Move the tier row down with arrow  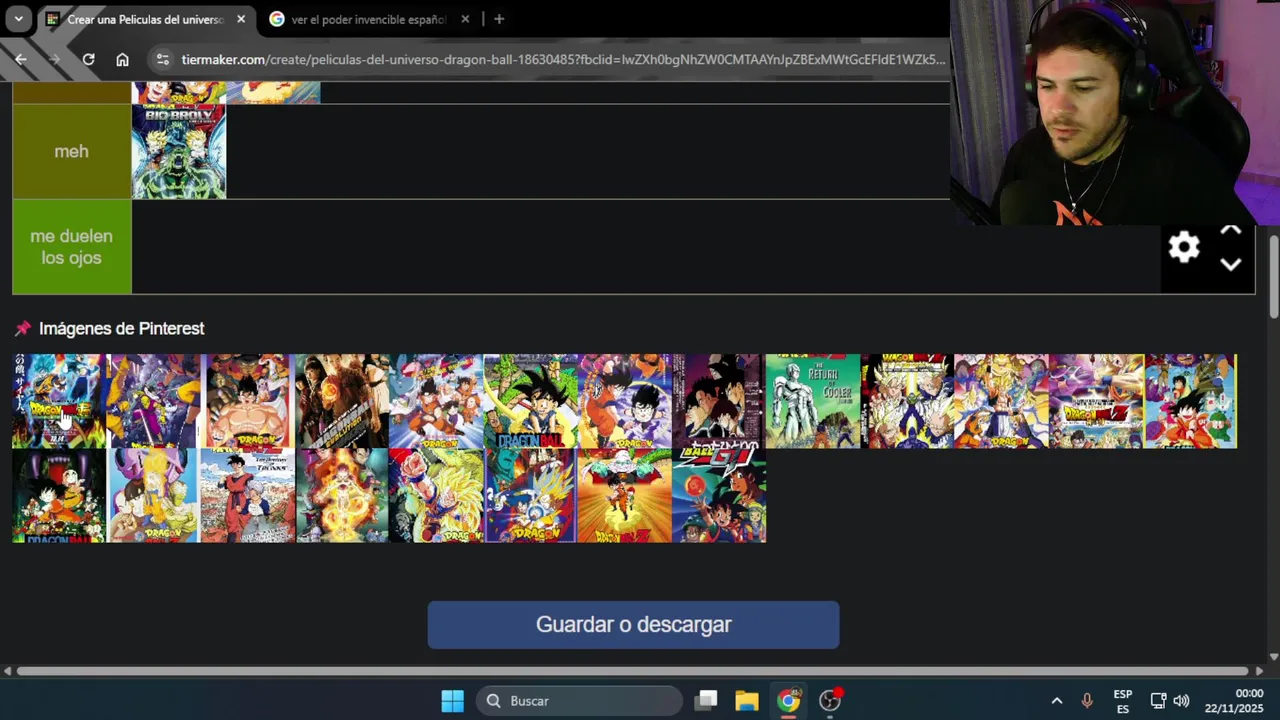pos(1231,265)
